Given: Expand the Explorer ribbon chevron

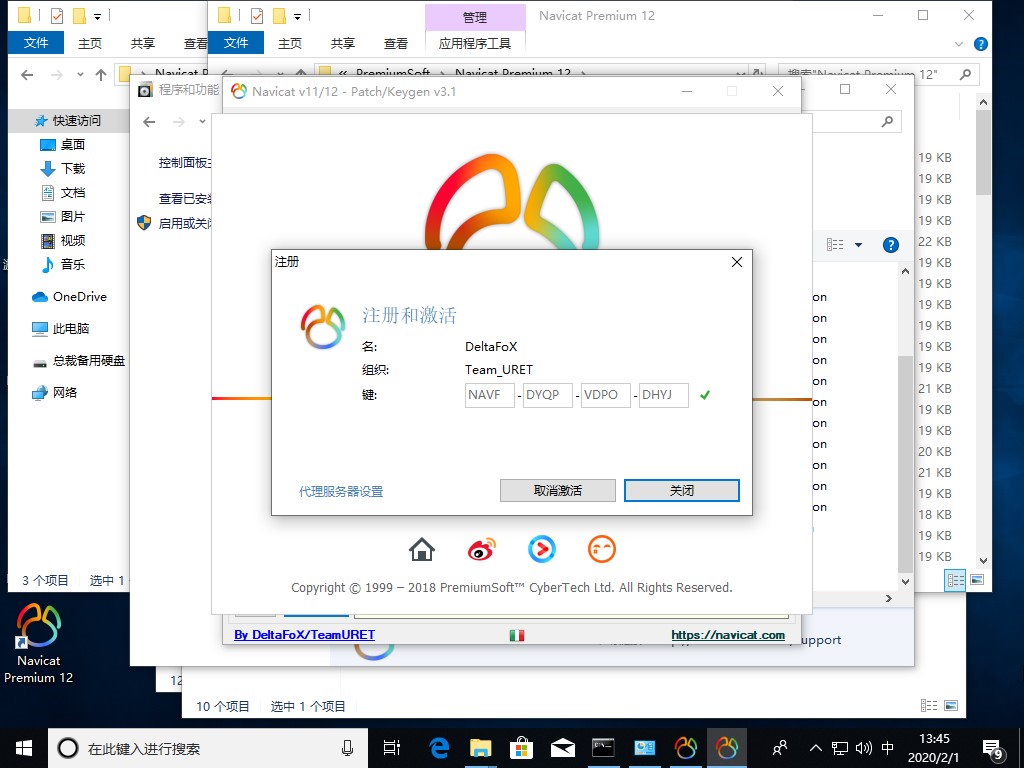Looking at the screenshot, I should pyautogui.click(x=959, y=44).
